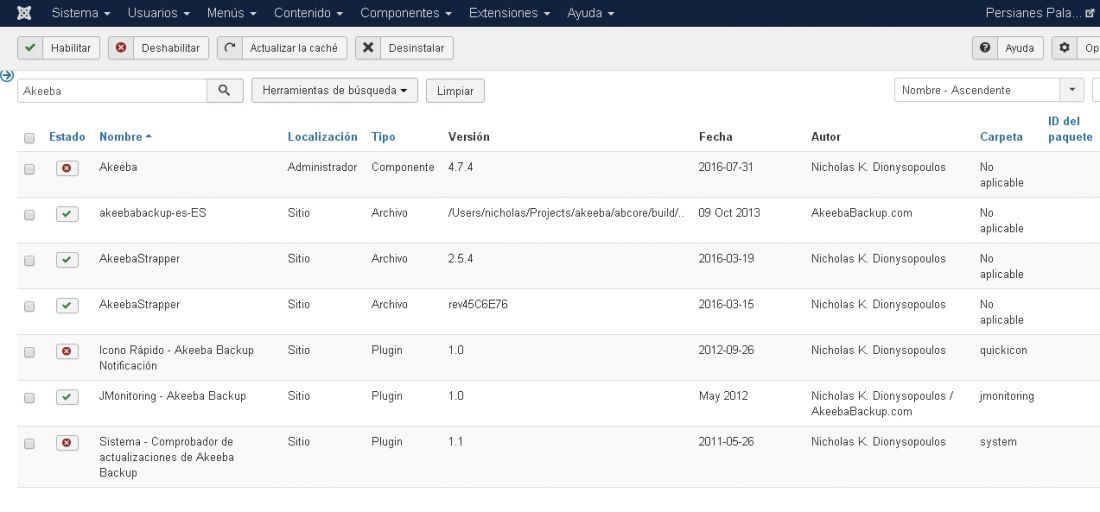Sort by Tipo column header

[383, 137]
